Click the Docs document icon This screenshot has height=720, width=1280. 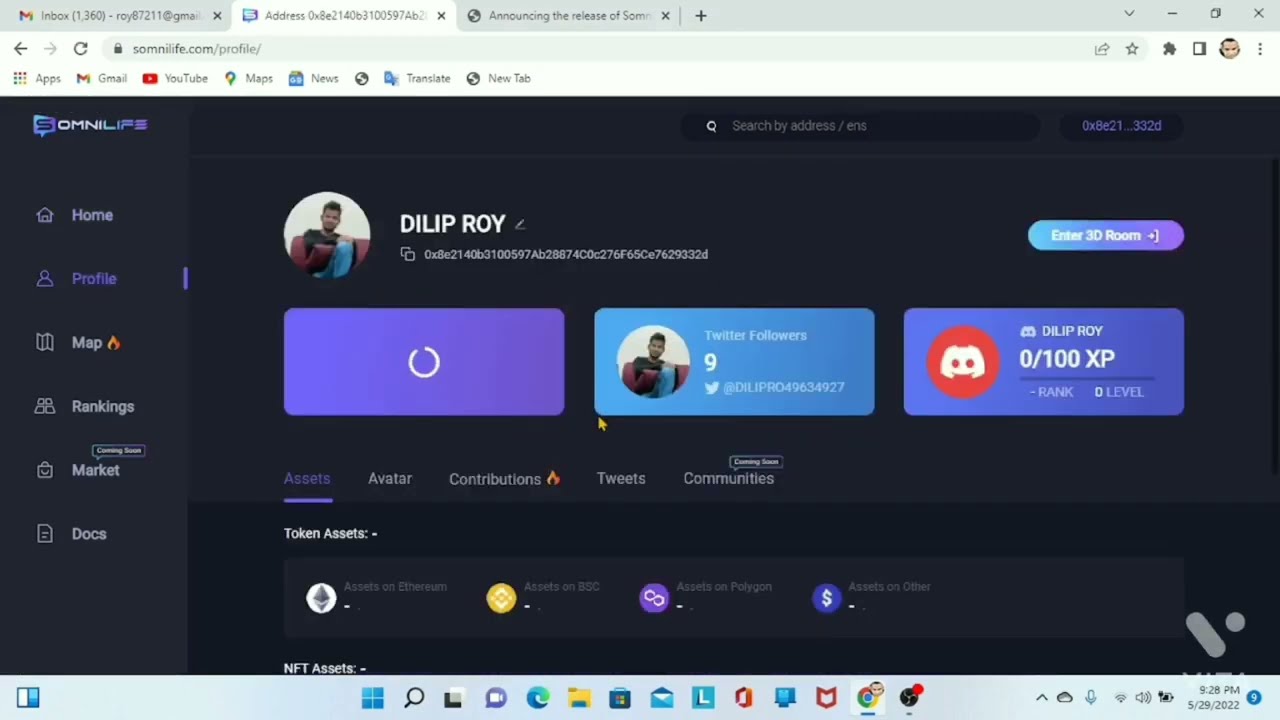pos(45,534)
